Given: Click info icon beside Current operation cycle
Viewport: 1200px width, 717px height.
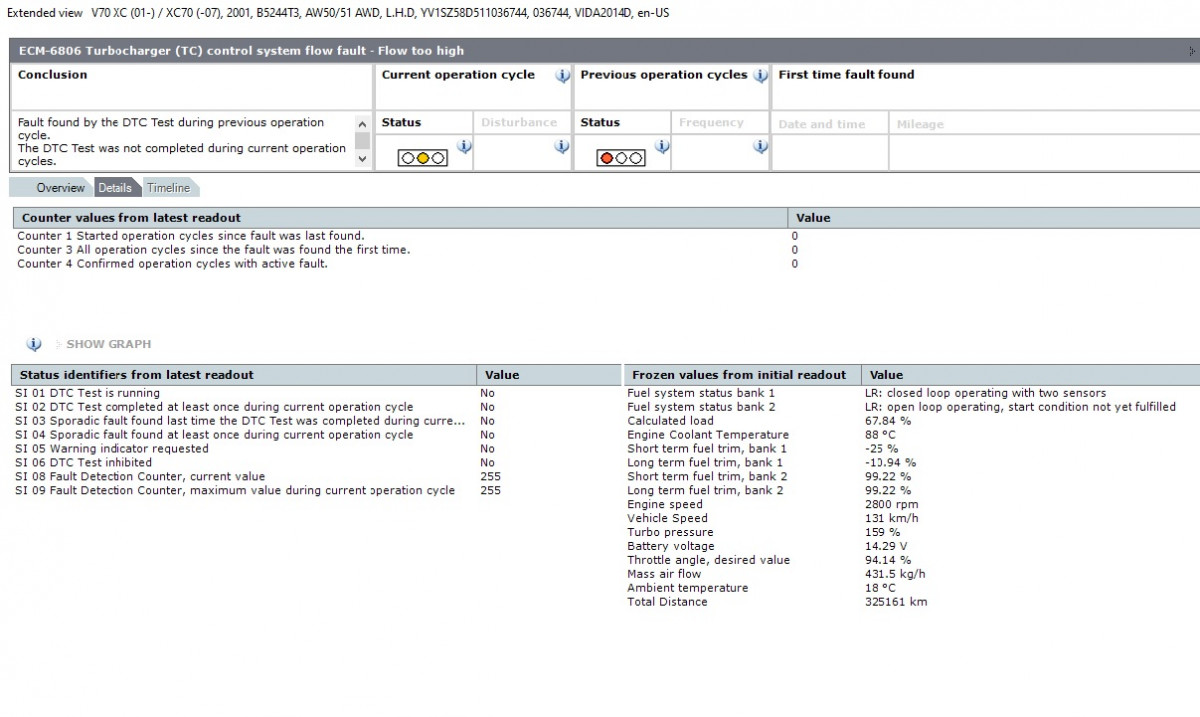Looking at the screenshot, I should point(562,76).
